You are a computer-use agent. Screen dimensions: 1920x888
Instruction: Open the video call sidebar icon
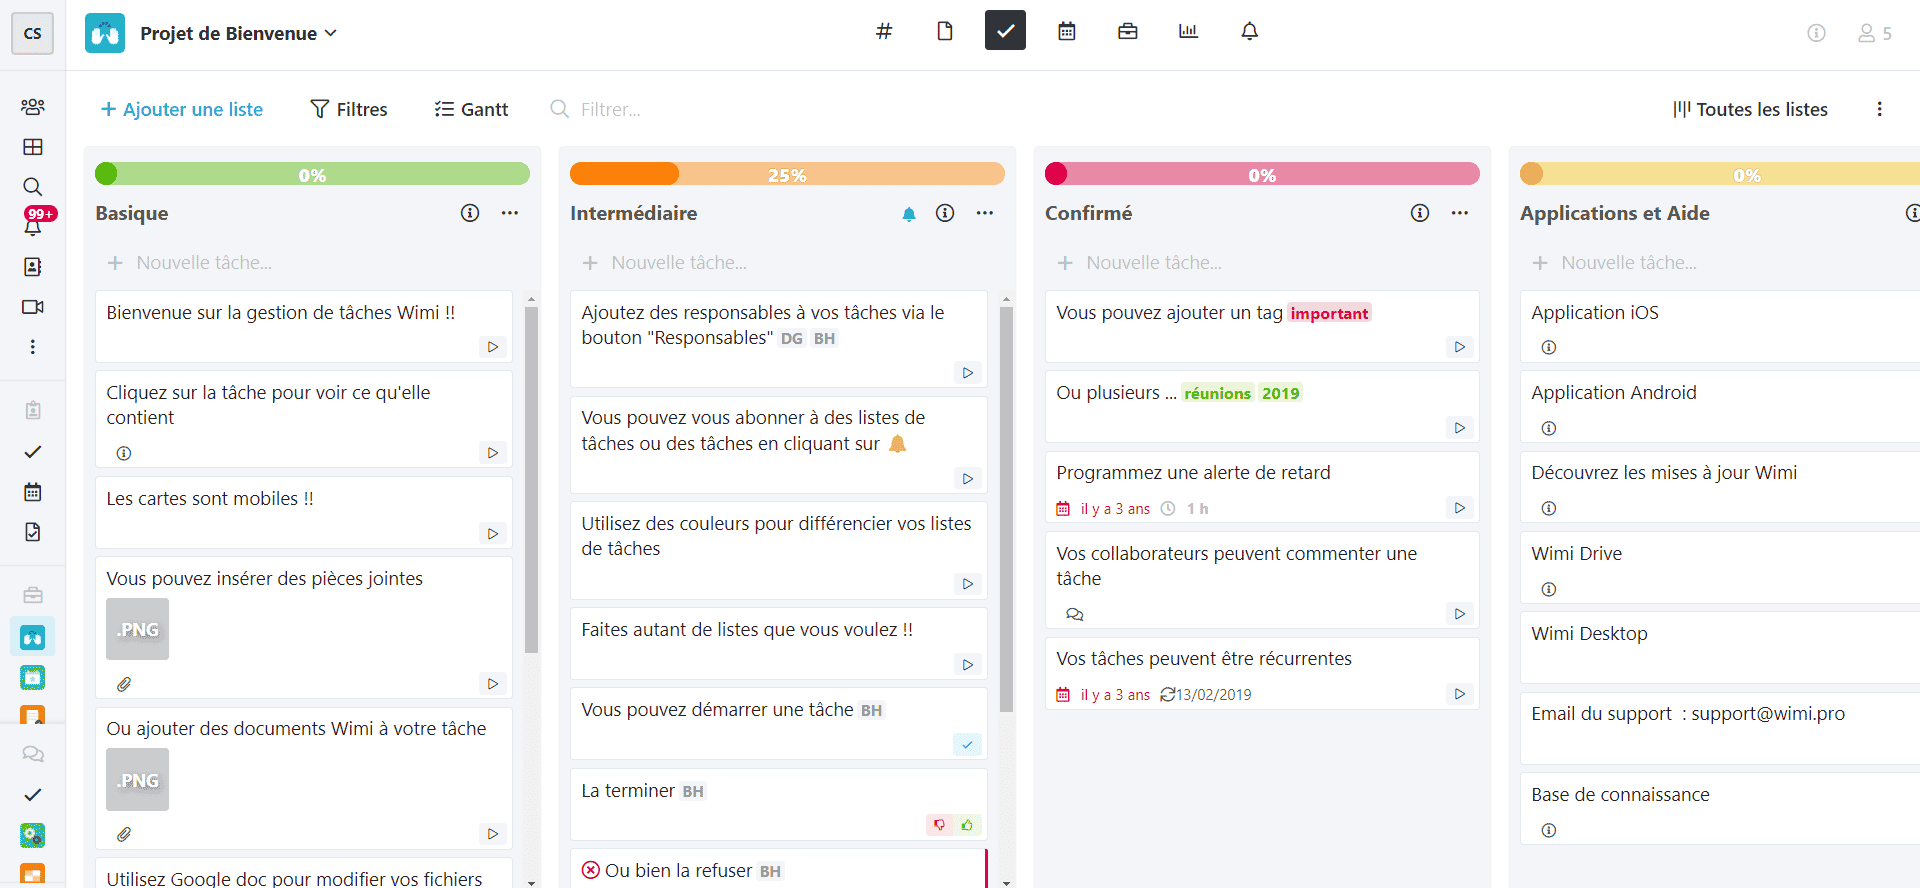pos(33,307)
